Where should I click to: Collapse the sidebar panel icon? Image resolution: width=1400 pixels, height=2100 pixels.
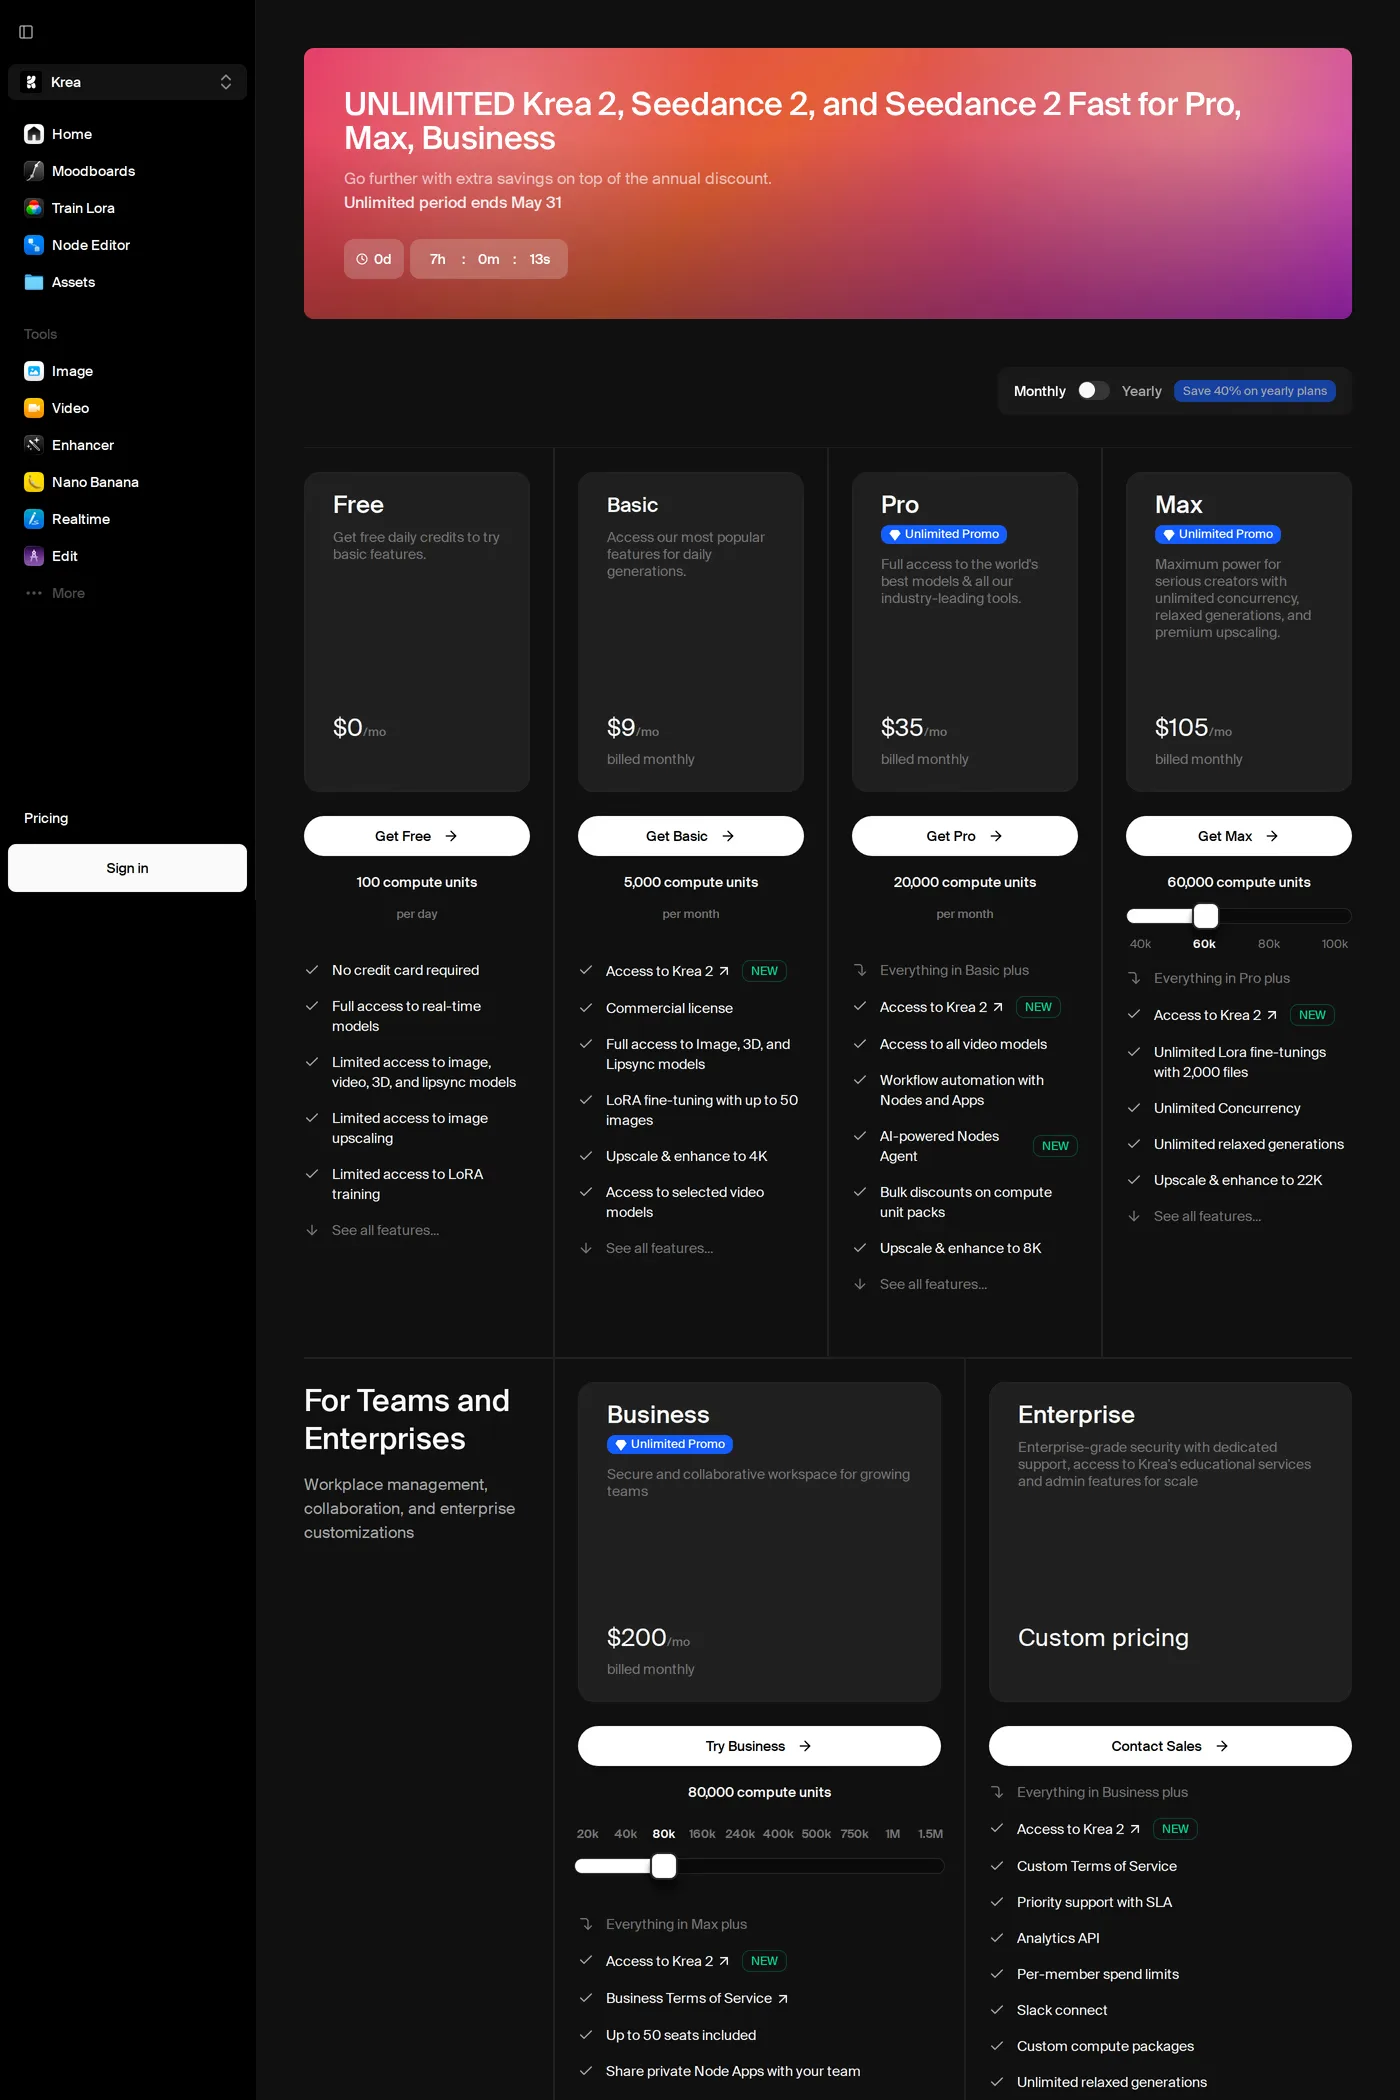(x=26, y=32)
